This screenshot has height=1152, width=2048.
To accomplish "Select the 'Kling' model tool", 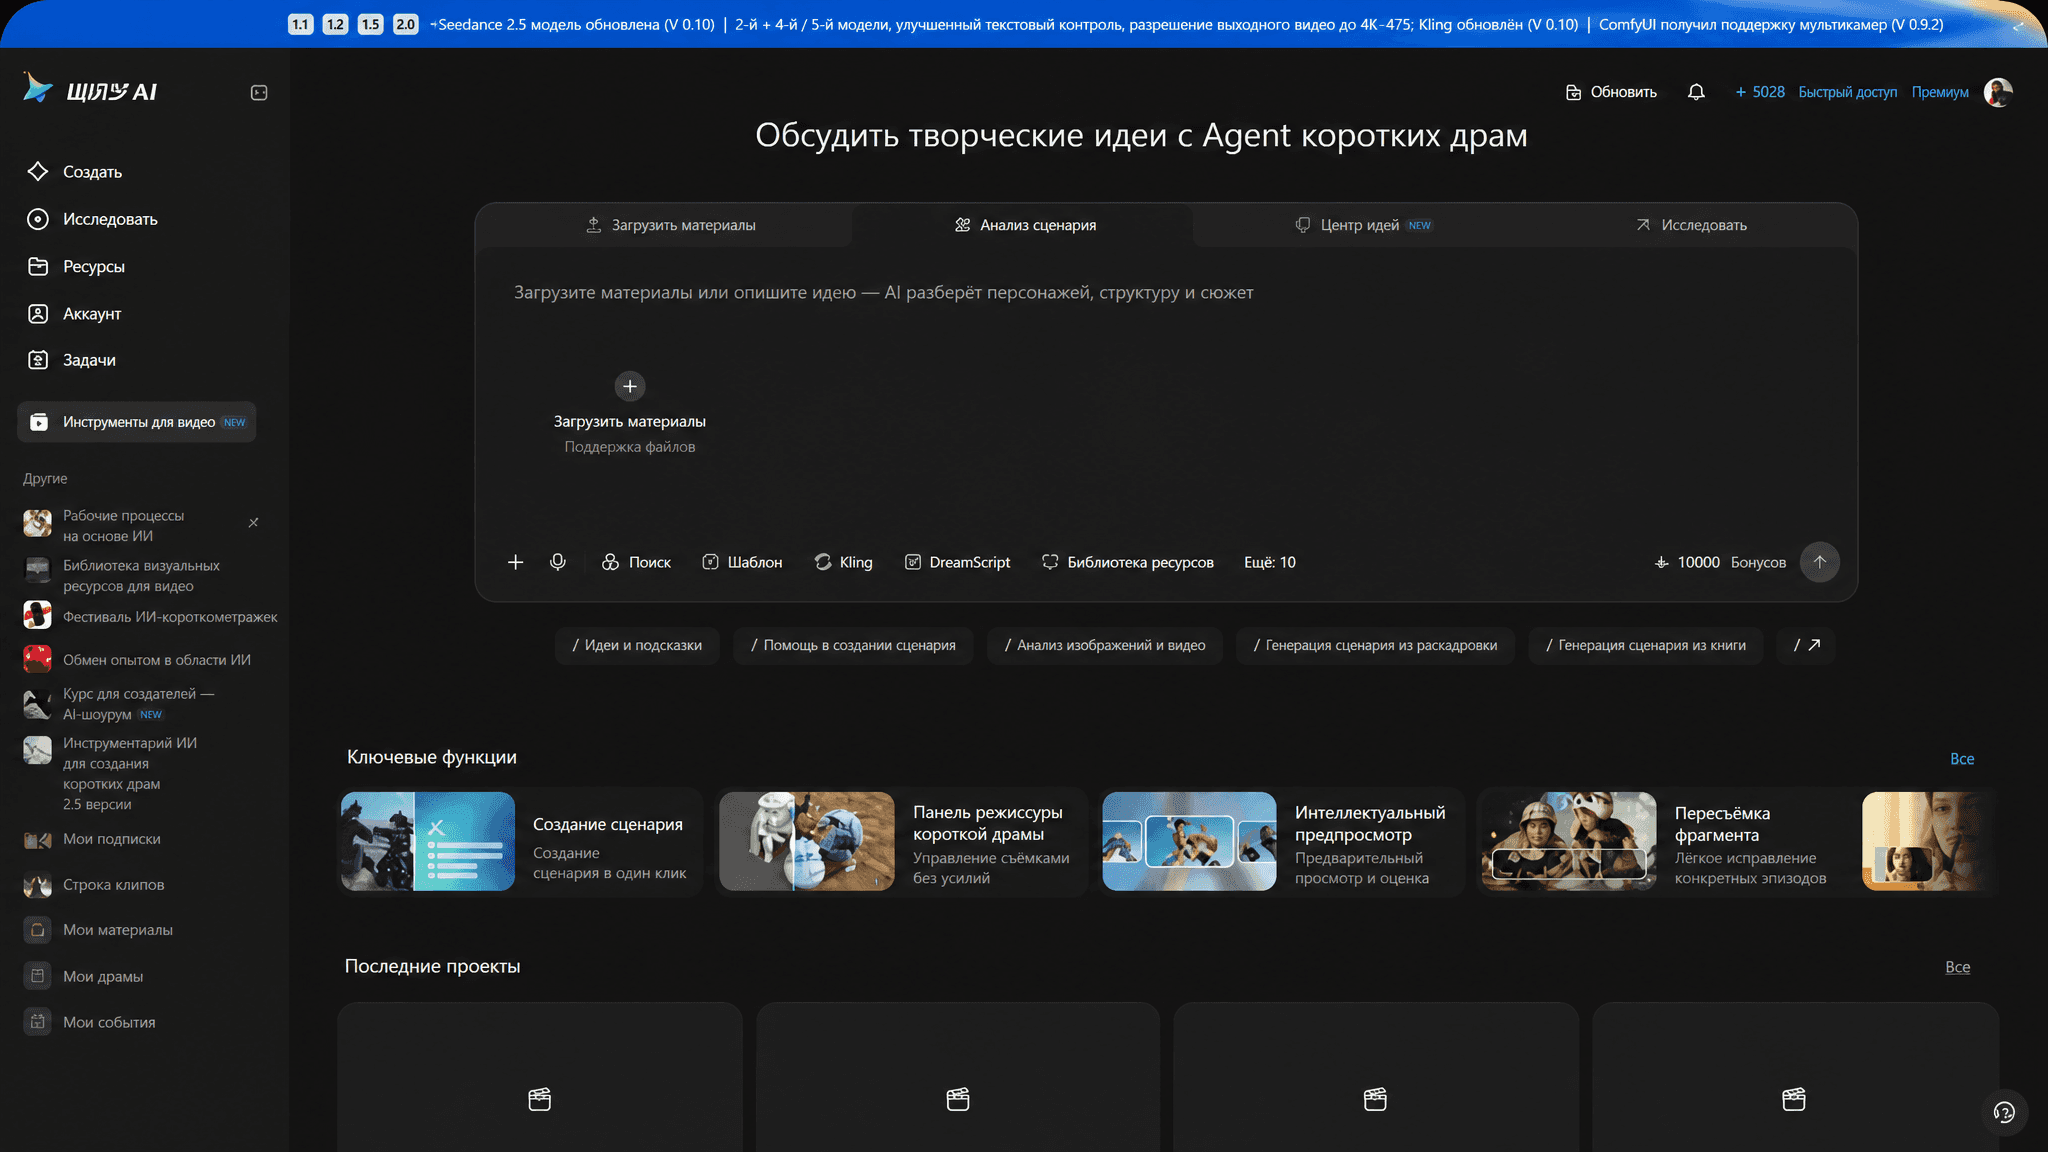I will click(844, 562).
